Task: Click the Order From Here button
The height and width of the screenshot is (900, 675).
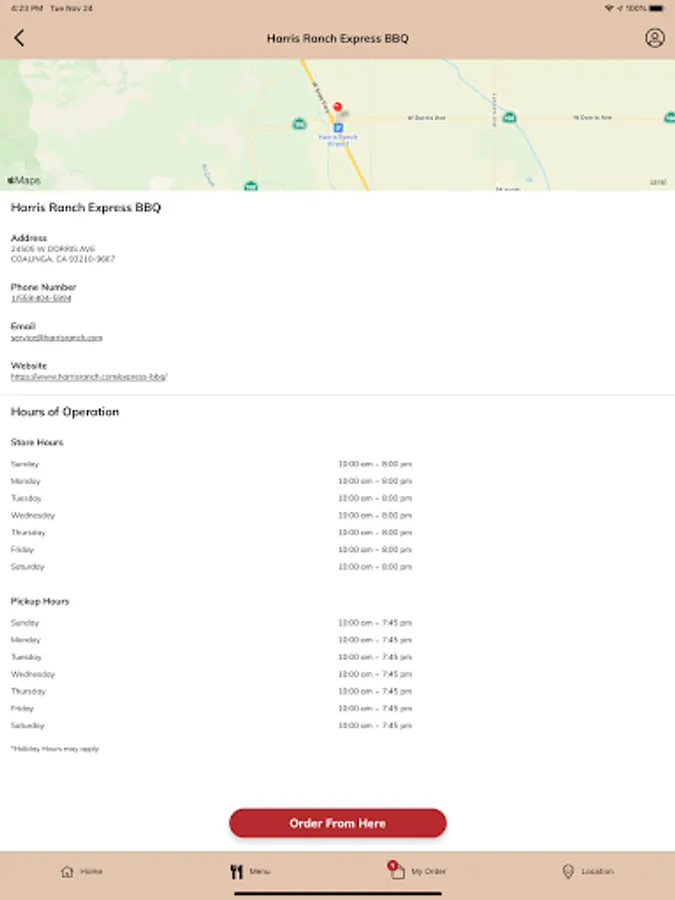Action: (x=338, y=823)
